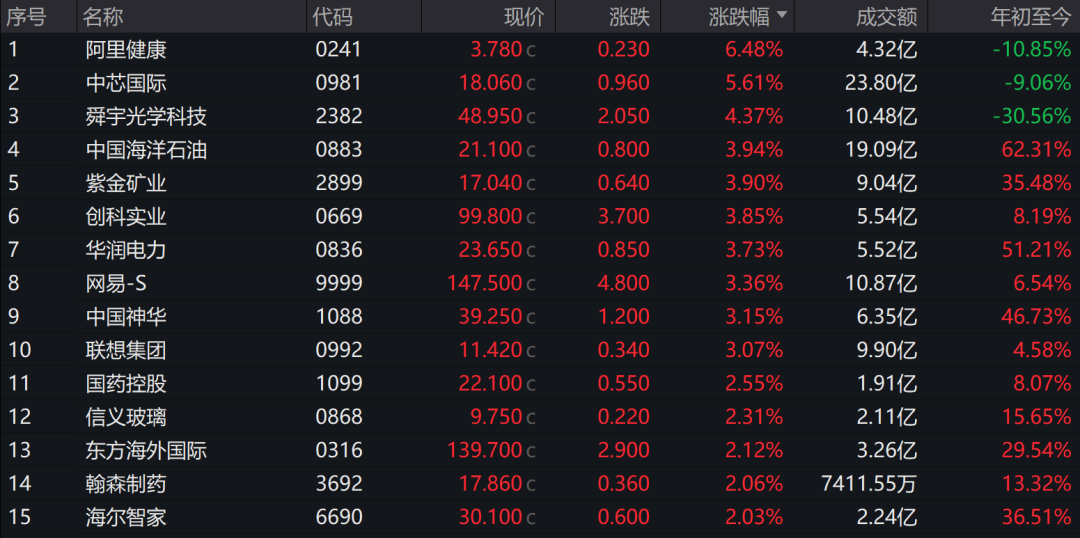Viewport: 1080px width, 538px height.
Task: Click the 名称 column header
Action: click(x=103, y=17)
